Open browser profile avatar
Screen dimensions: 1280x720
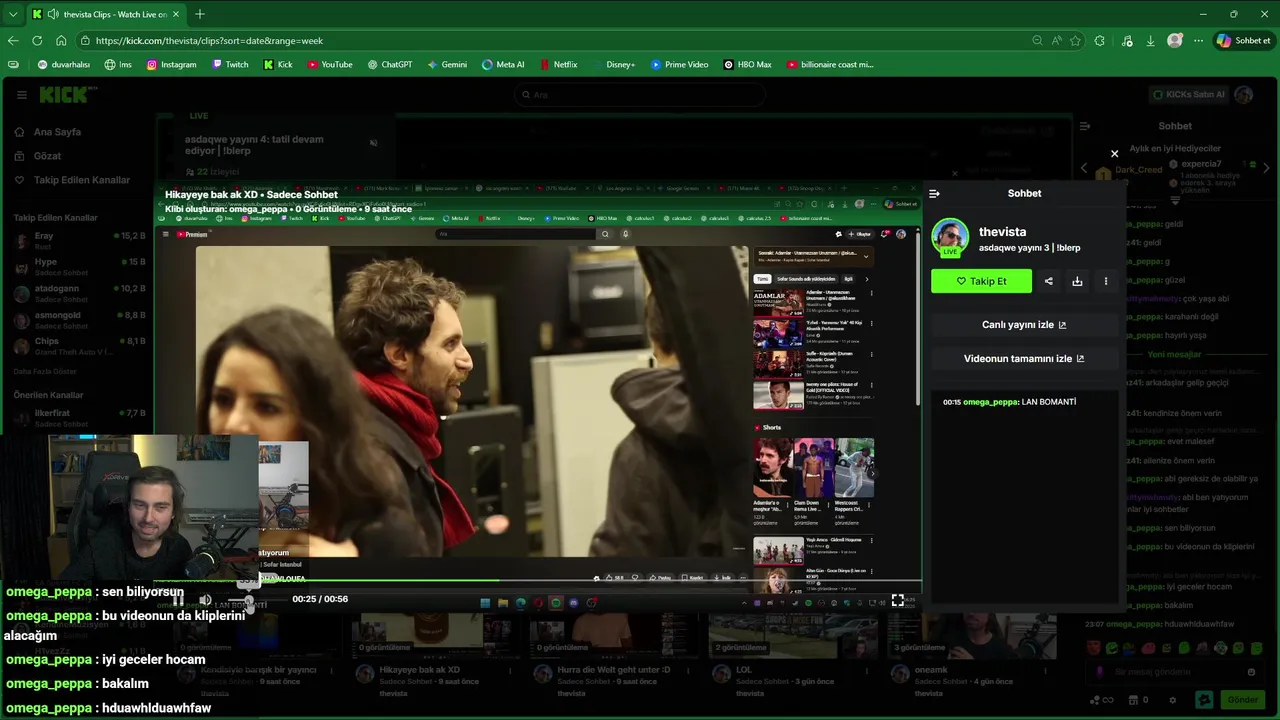1175,41
